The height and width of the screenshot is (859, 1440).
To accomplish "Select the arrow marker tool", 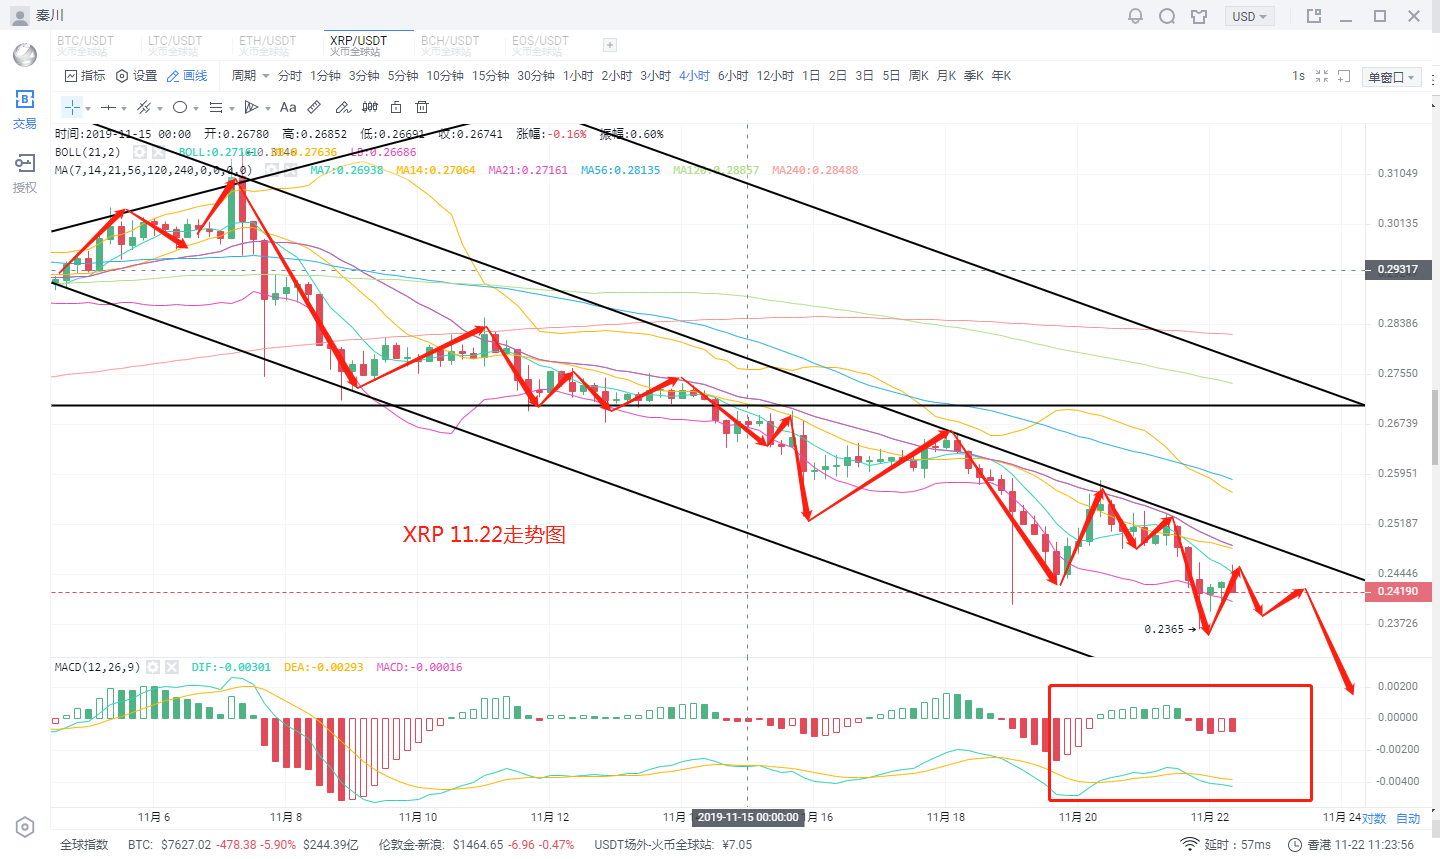I will 251,107.
